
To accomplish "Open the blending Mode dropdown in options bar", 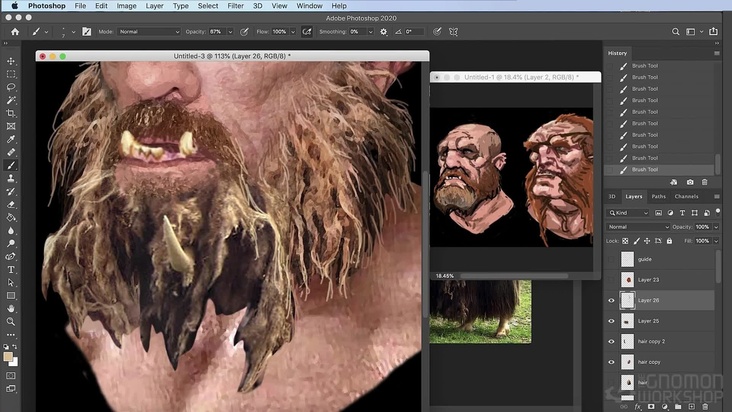I will click(148, 32).
